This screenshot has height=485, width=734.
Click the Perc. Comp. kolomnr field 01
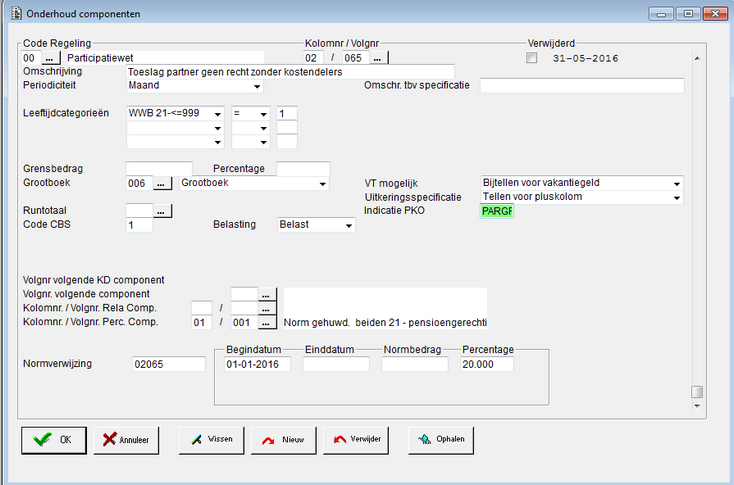tap(202, 323)
